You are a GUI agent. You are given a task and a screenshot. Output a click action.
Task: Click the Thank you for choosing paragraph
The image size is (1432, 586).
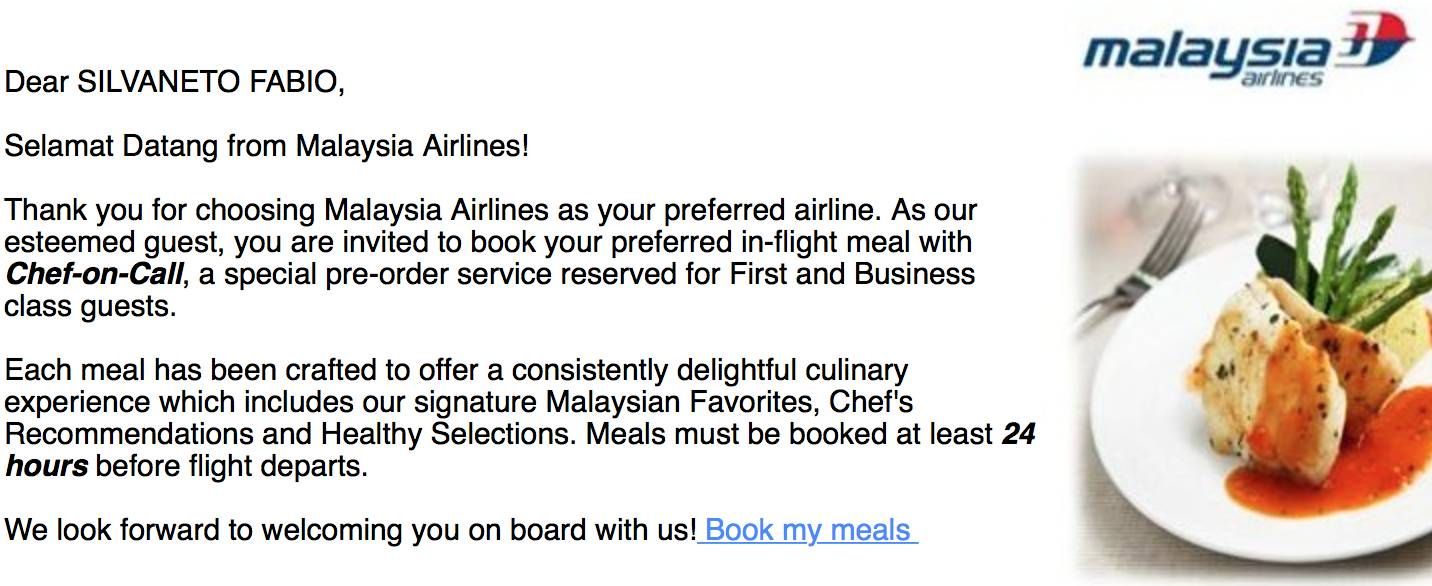tap(490, 258)
